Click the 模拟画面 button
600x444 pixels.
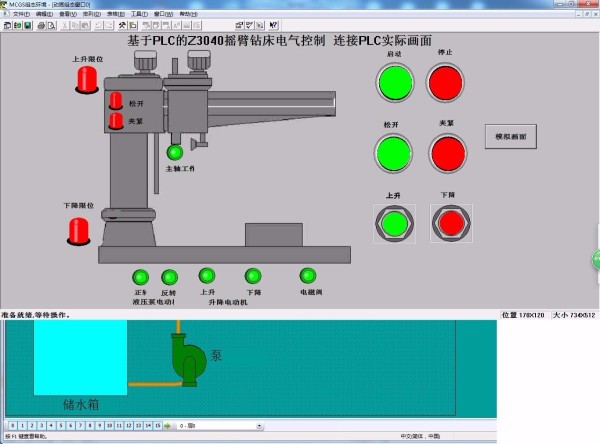pyautogui.click(x=511, y=136)
